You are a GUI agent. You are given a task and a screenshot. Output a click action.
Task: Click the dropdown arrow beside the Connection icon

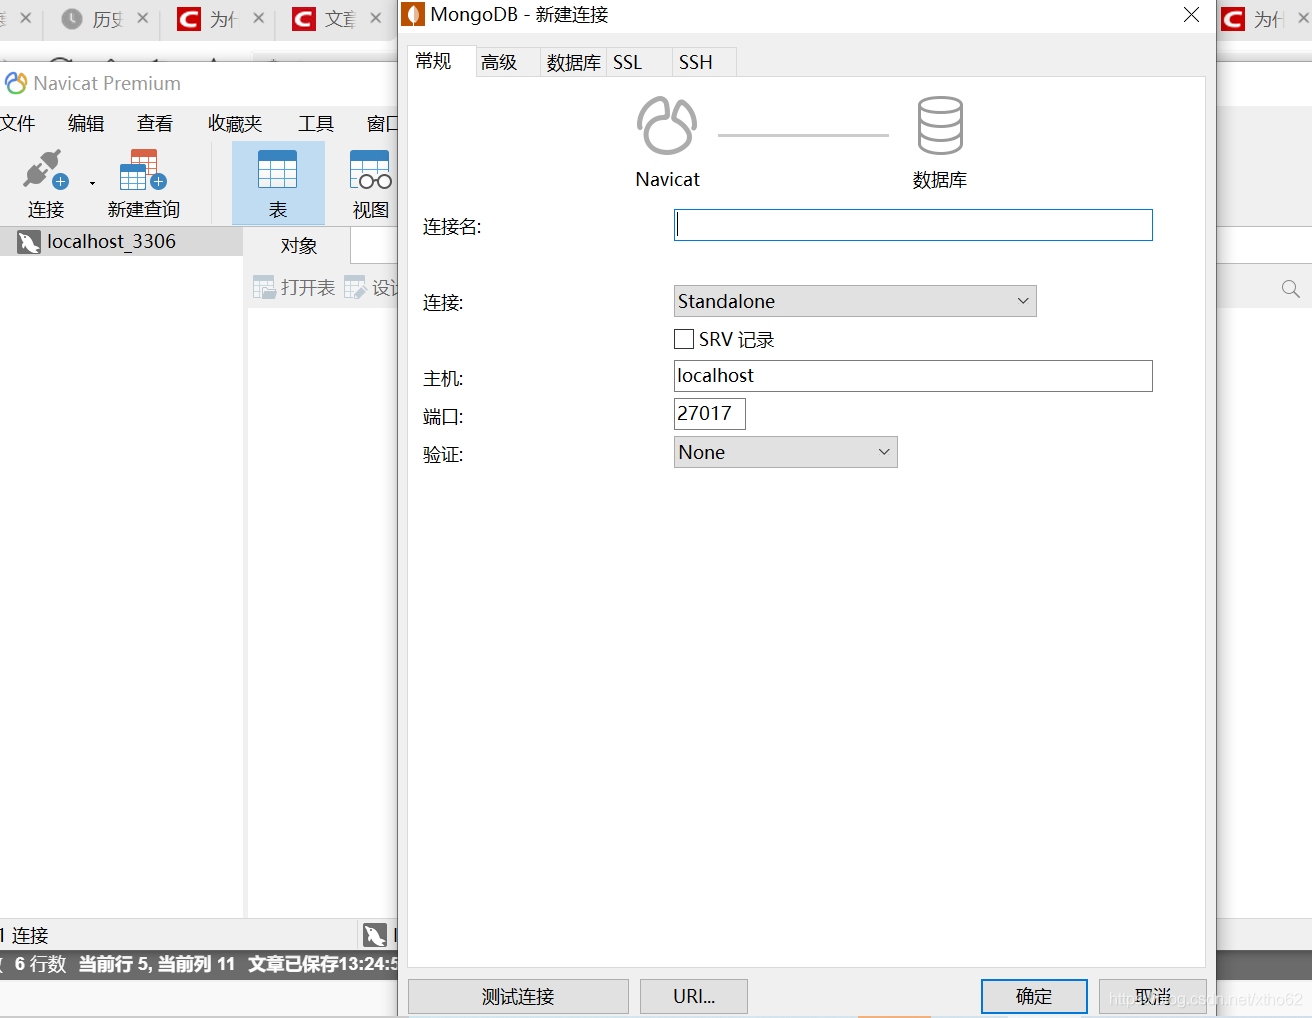(92, 183)
